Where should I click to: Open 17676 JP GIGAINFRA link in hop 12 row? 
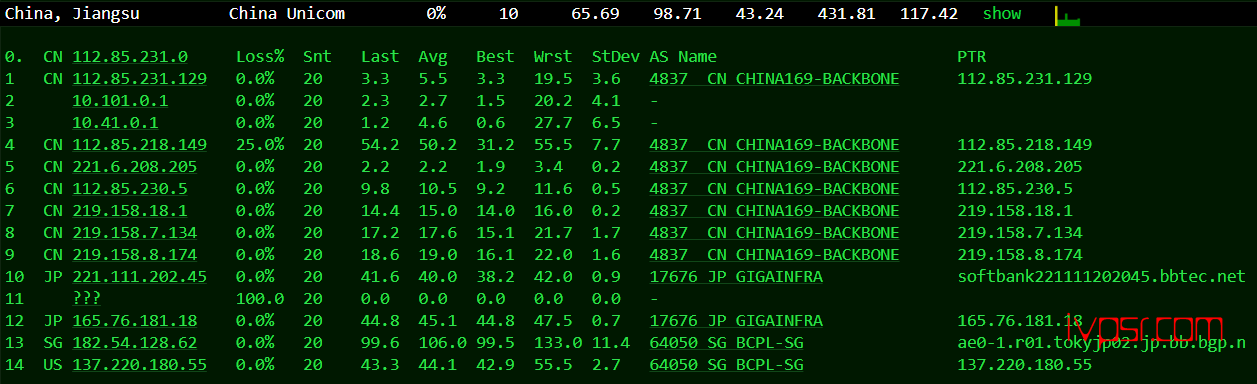tap(736, 321)
